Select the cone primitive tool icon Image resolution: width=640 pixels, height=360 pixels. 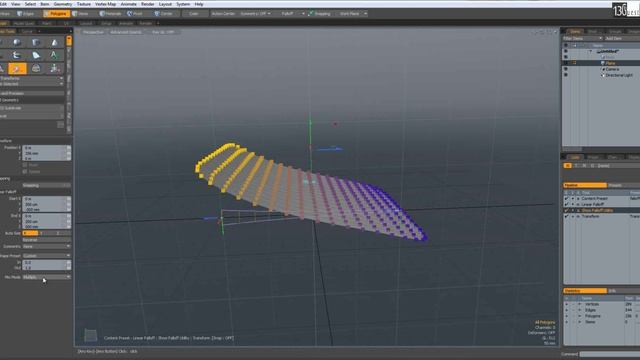click(54, 42)
